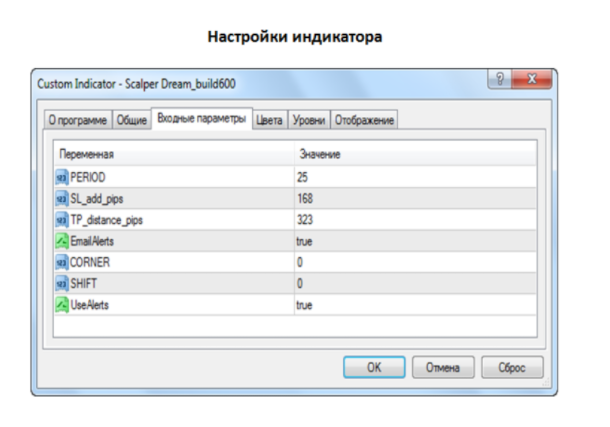This screenshot has height=427, width=610.
Task: Click the integer icon beside CORNER
Action: pos(62,262)
